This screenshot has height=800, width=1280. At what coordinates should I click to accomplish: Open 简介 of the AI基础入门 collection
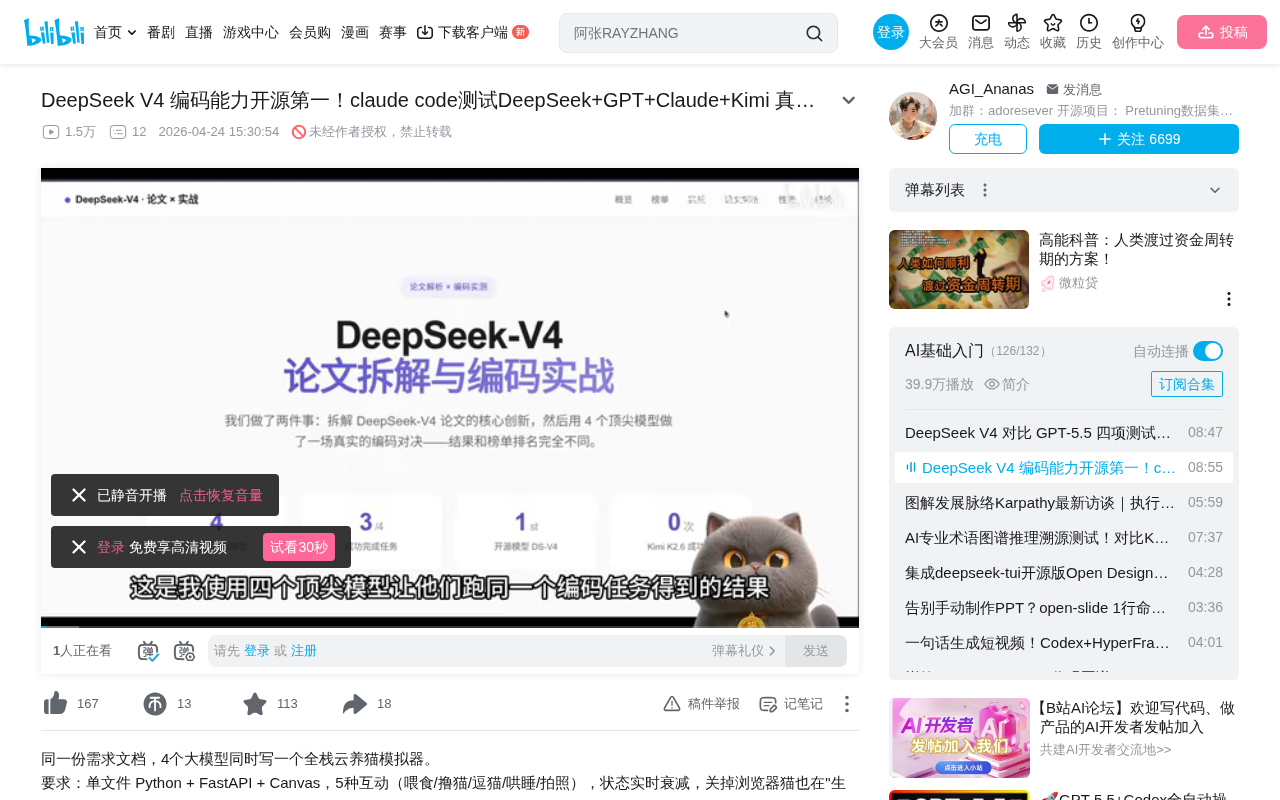pyautogui.click(x=1007, y=384)
